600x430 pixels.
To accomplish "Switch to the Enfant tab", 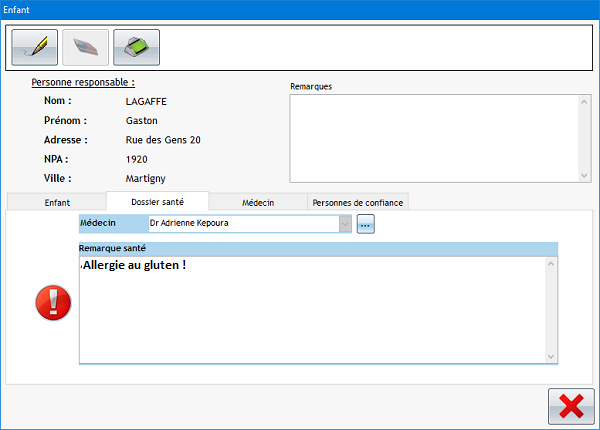I will [x=57, y=202].
